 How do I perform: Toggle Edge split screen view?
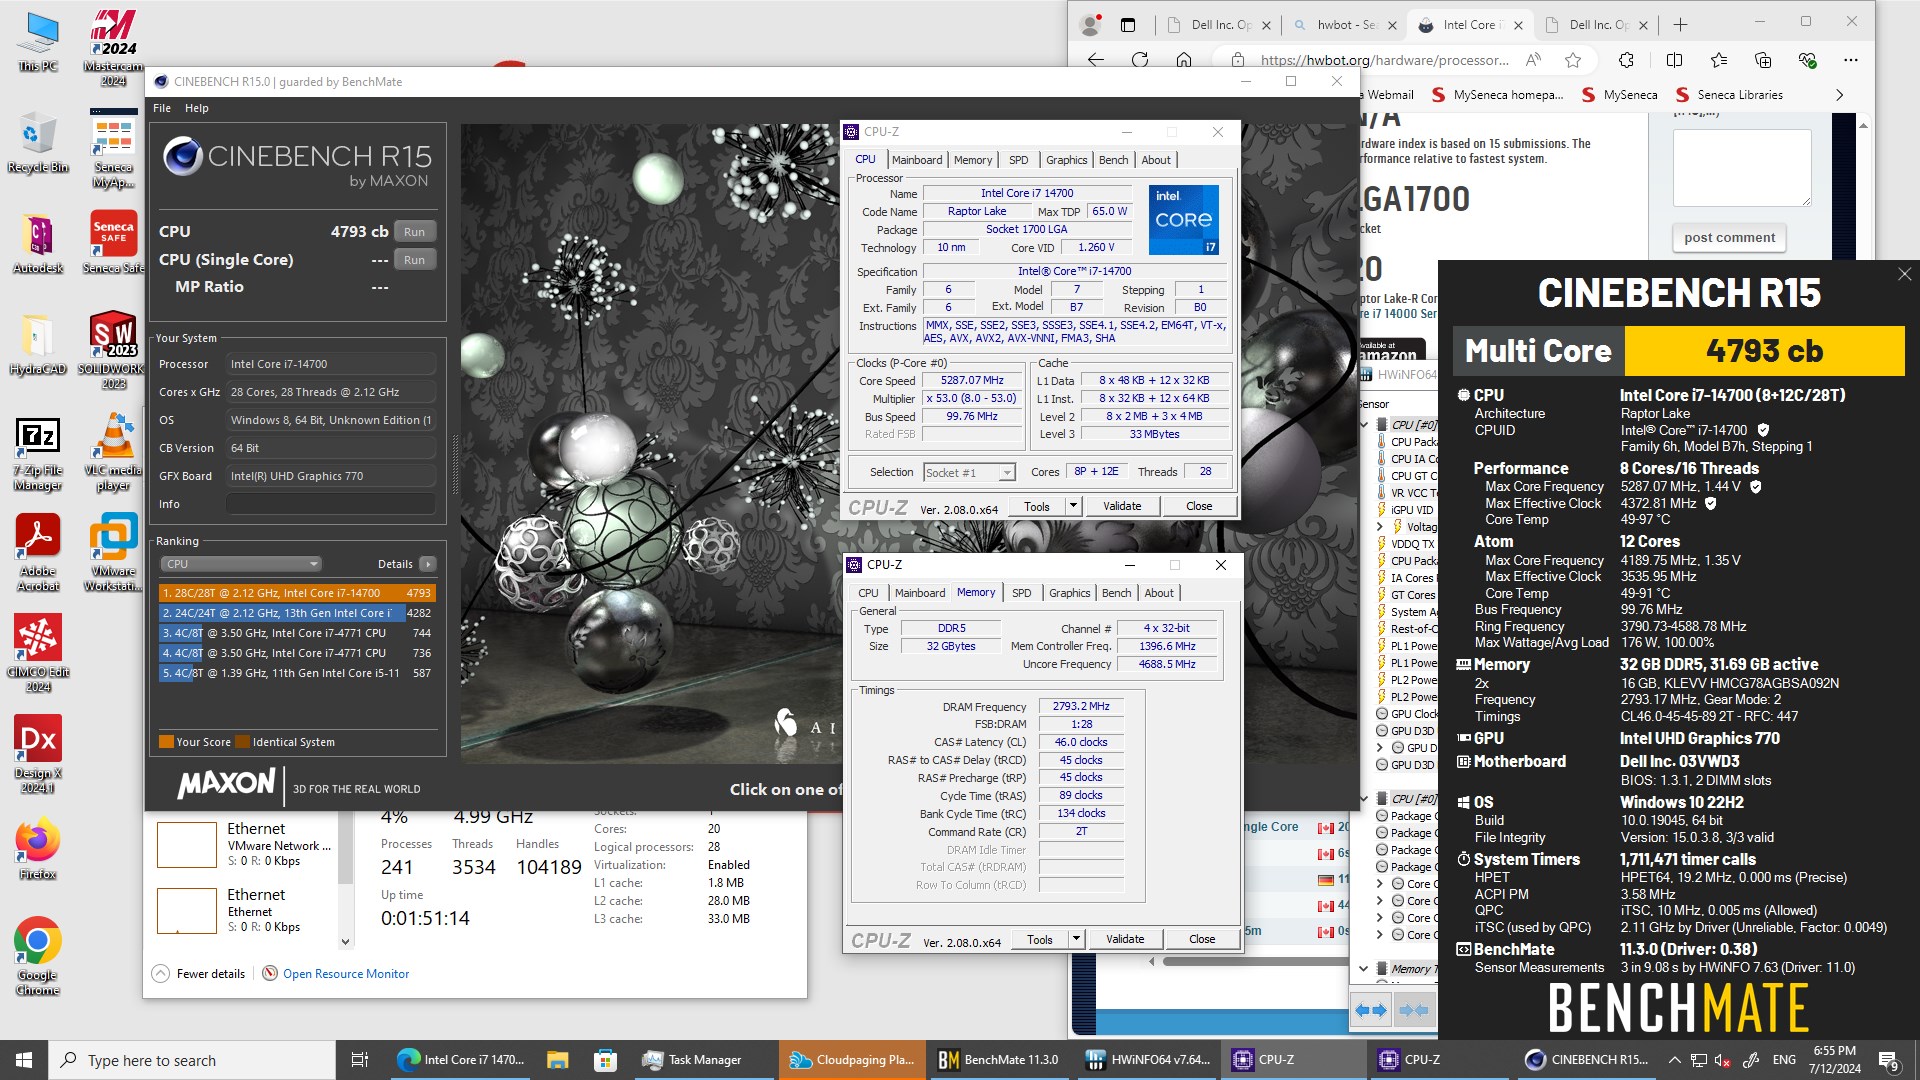pyautogui.click(x=1674, y=60)
